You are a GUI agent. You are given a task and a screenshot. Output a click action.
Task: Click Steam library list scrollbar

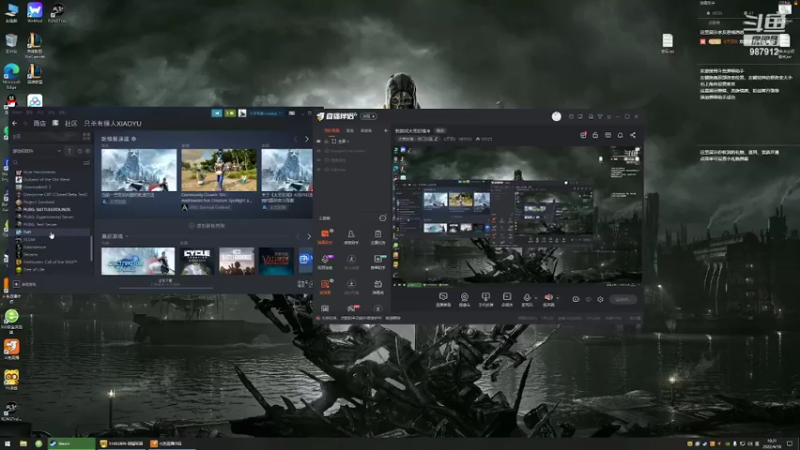92,247
